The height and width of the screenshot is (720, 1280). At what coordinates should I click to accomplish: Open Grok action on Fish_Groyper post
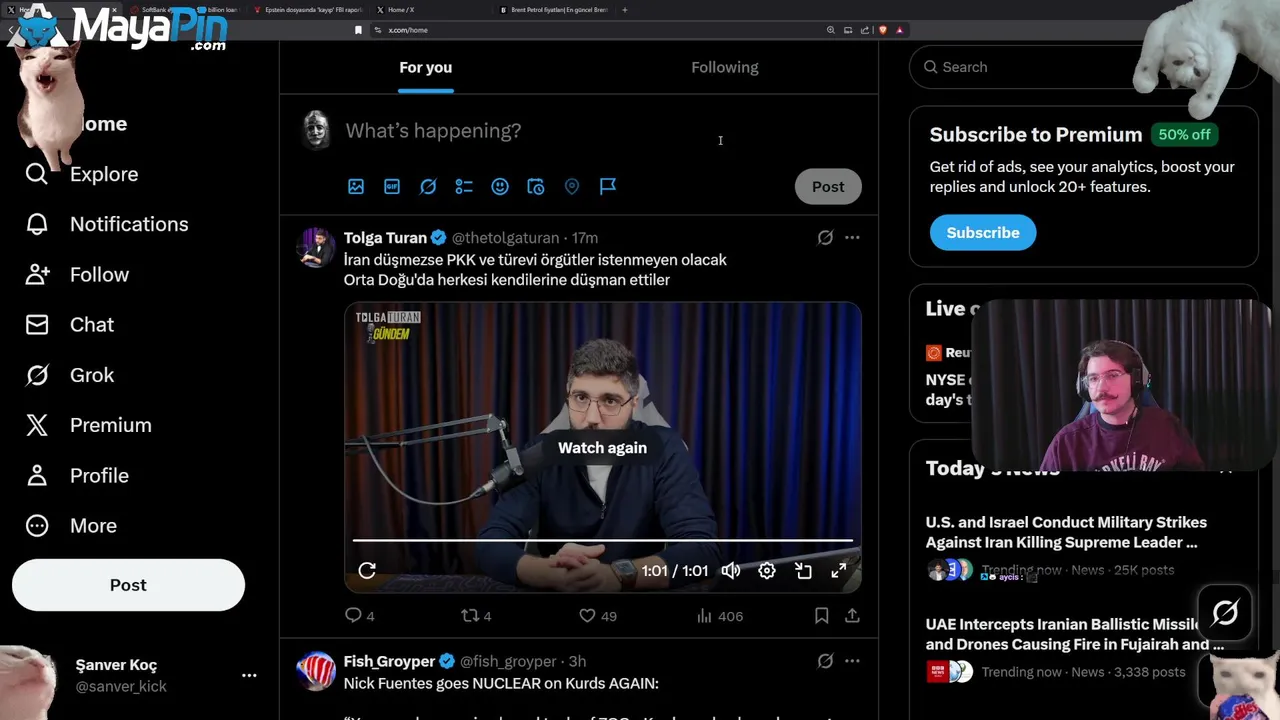[825, 661]
